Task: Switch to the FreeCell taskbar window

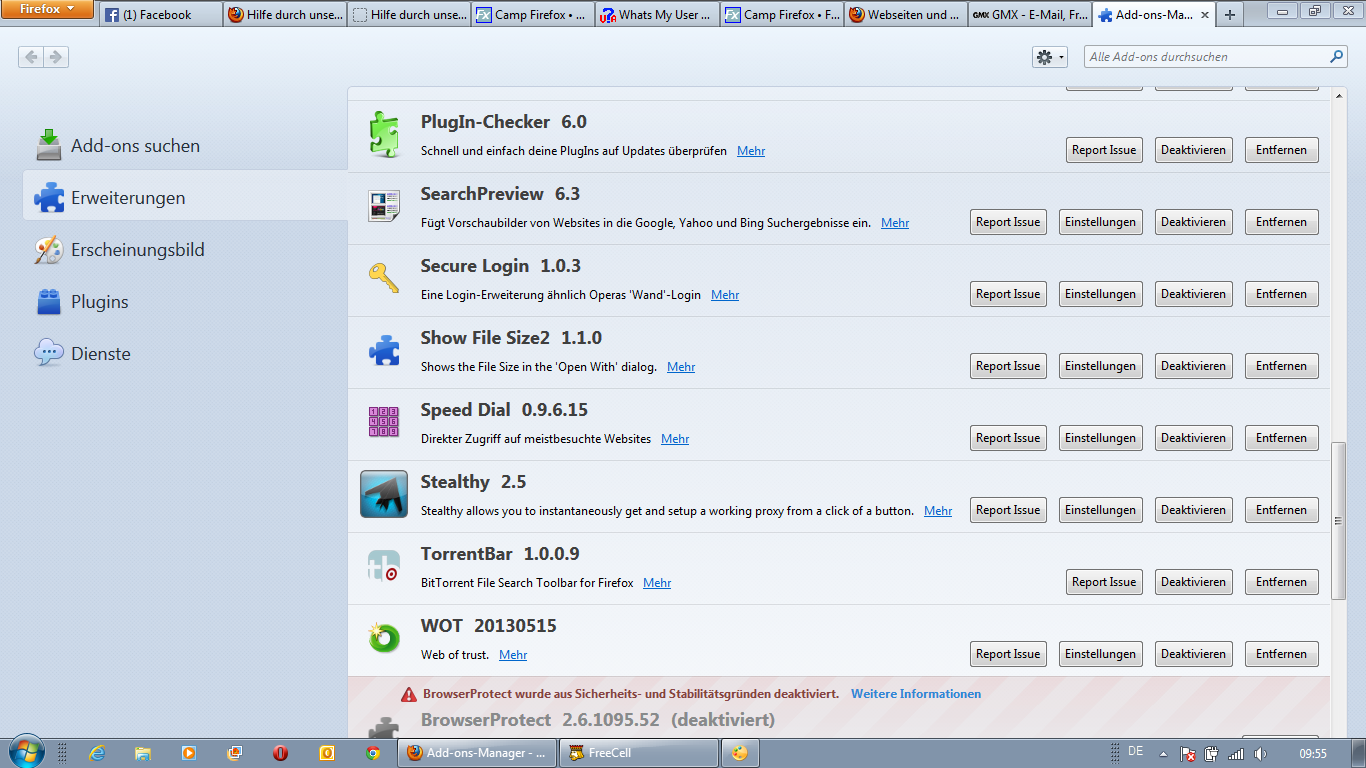Action: click(x=638, y=753)
